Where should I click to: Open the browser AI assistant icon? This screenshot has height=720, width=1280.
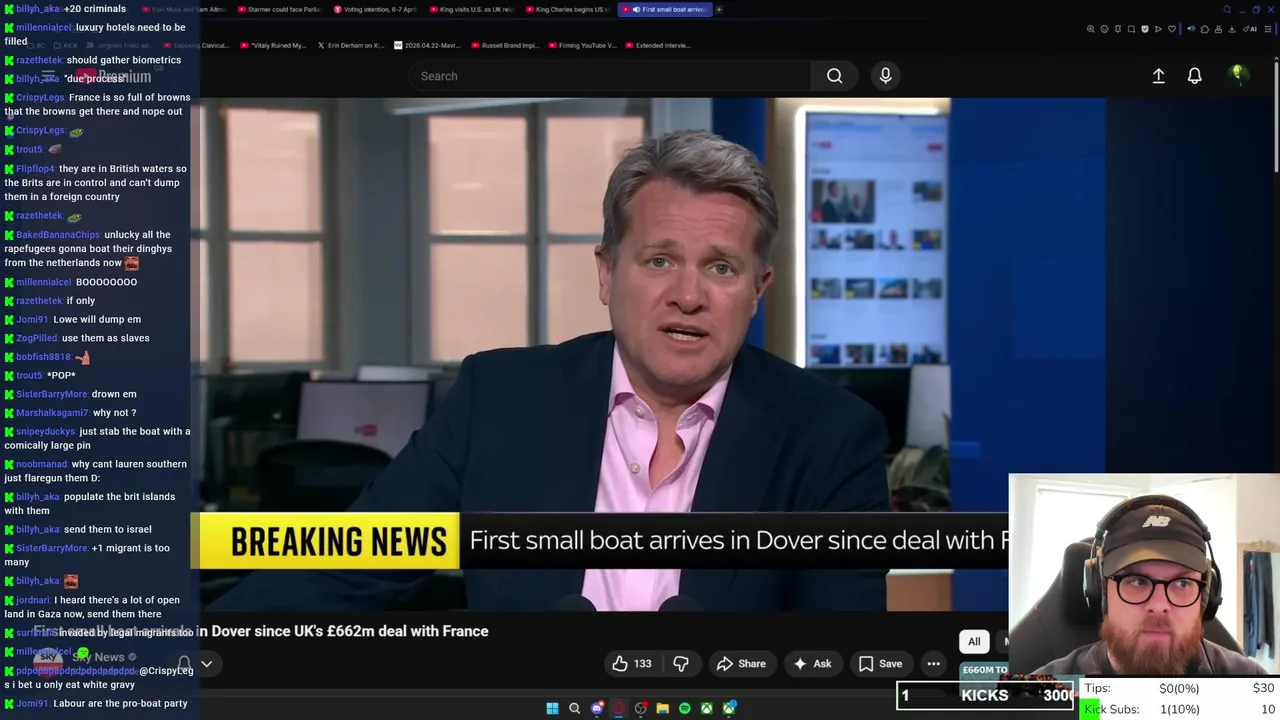coord(1250,29)
